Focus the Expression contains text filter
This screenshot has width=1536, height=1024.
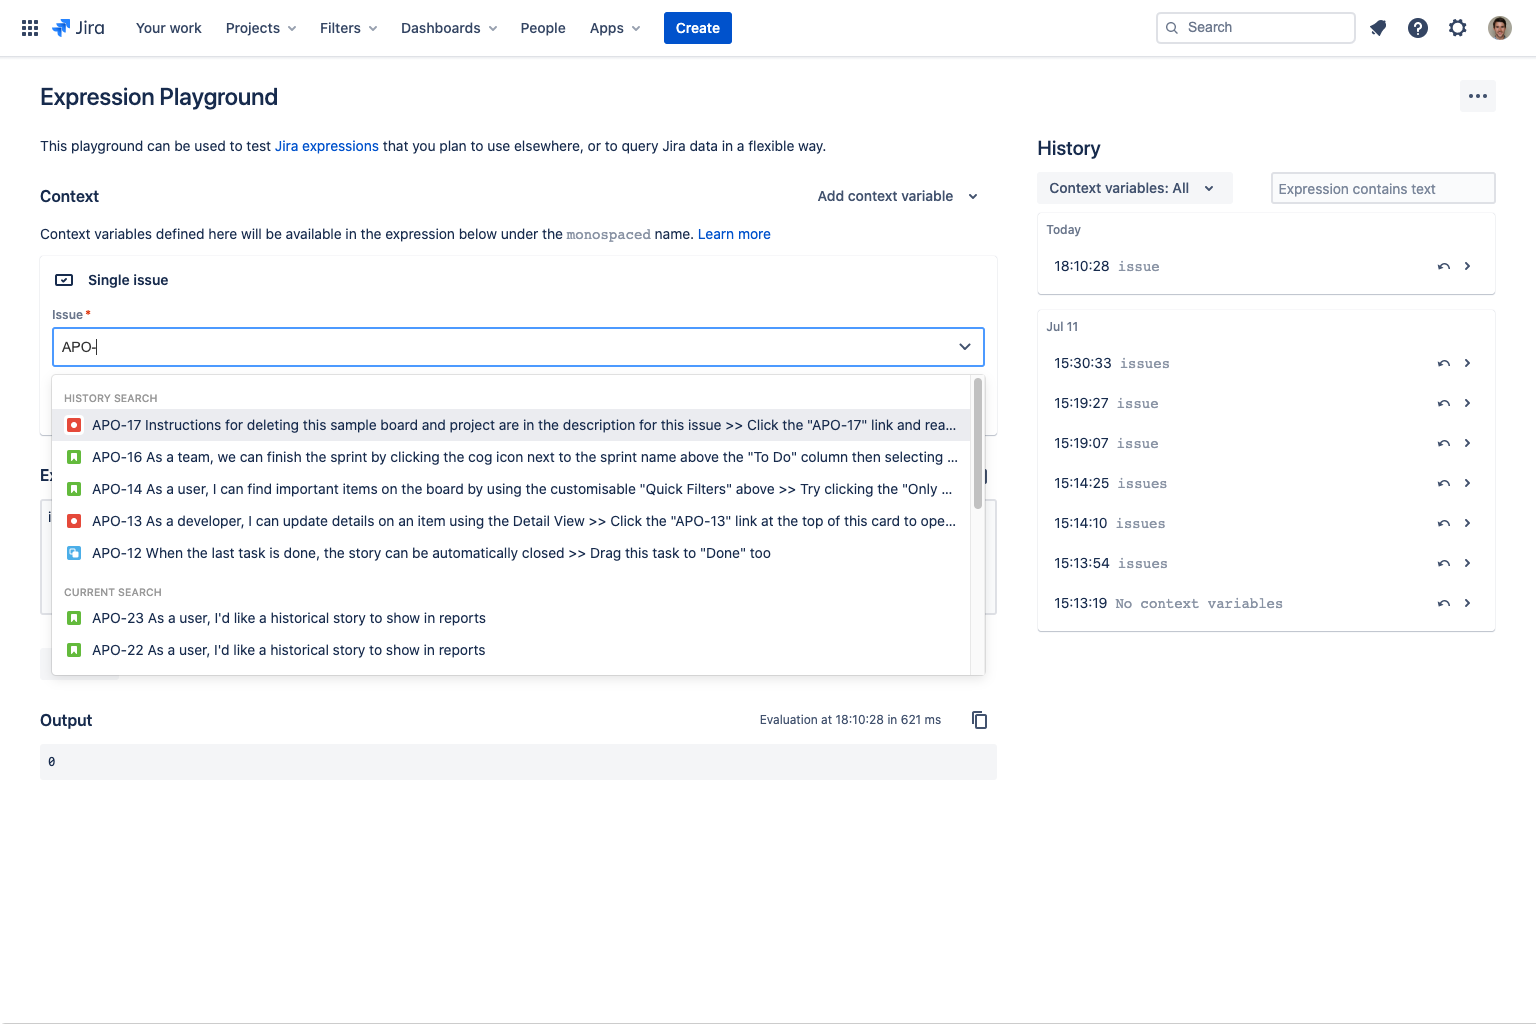point(1383,188)
